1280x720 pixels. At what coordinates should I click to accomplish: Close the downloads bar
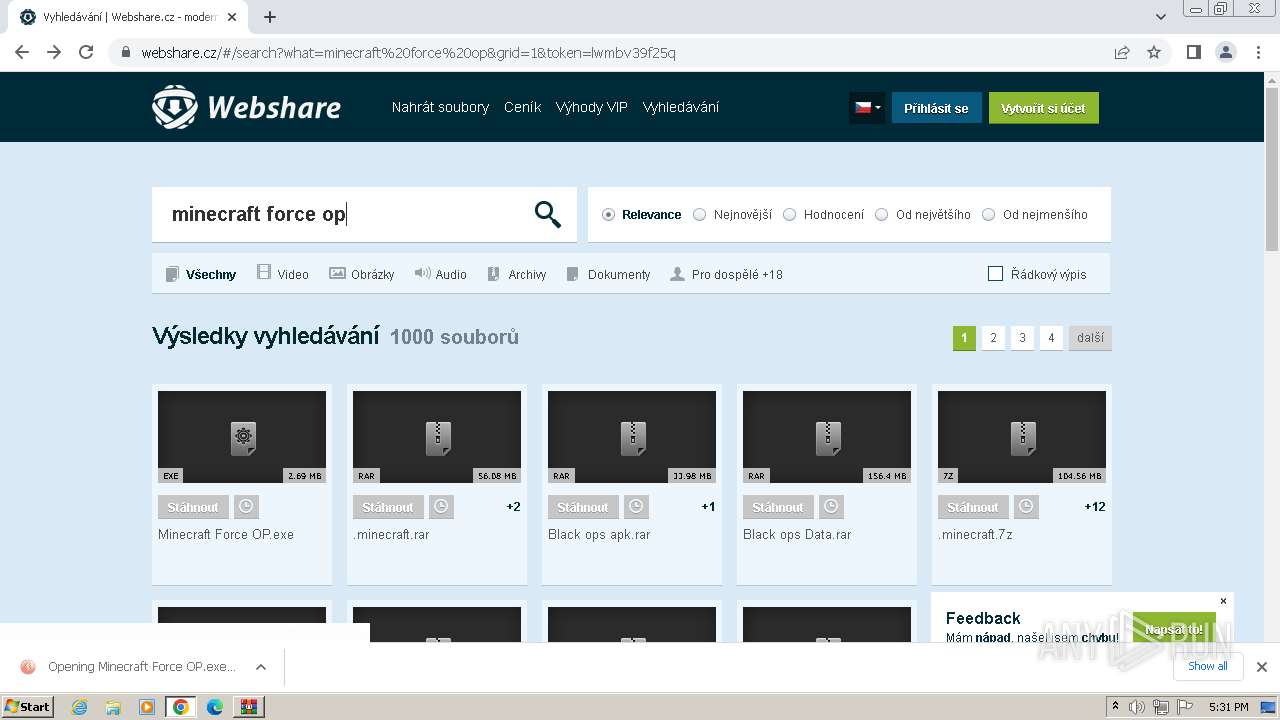[1262, 667]
